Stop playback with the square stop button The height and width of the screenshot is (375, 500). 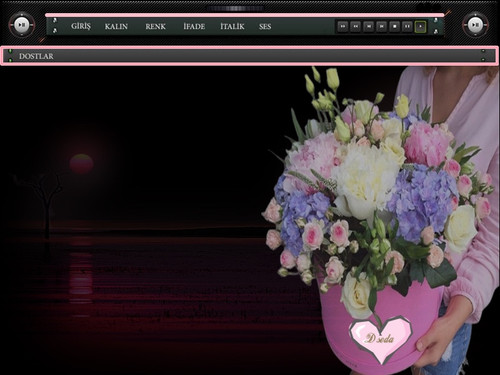[x=395, y=26]
